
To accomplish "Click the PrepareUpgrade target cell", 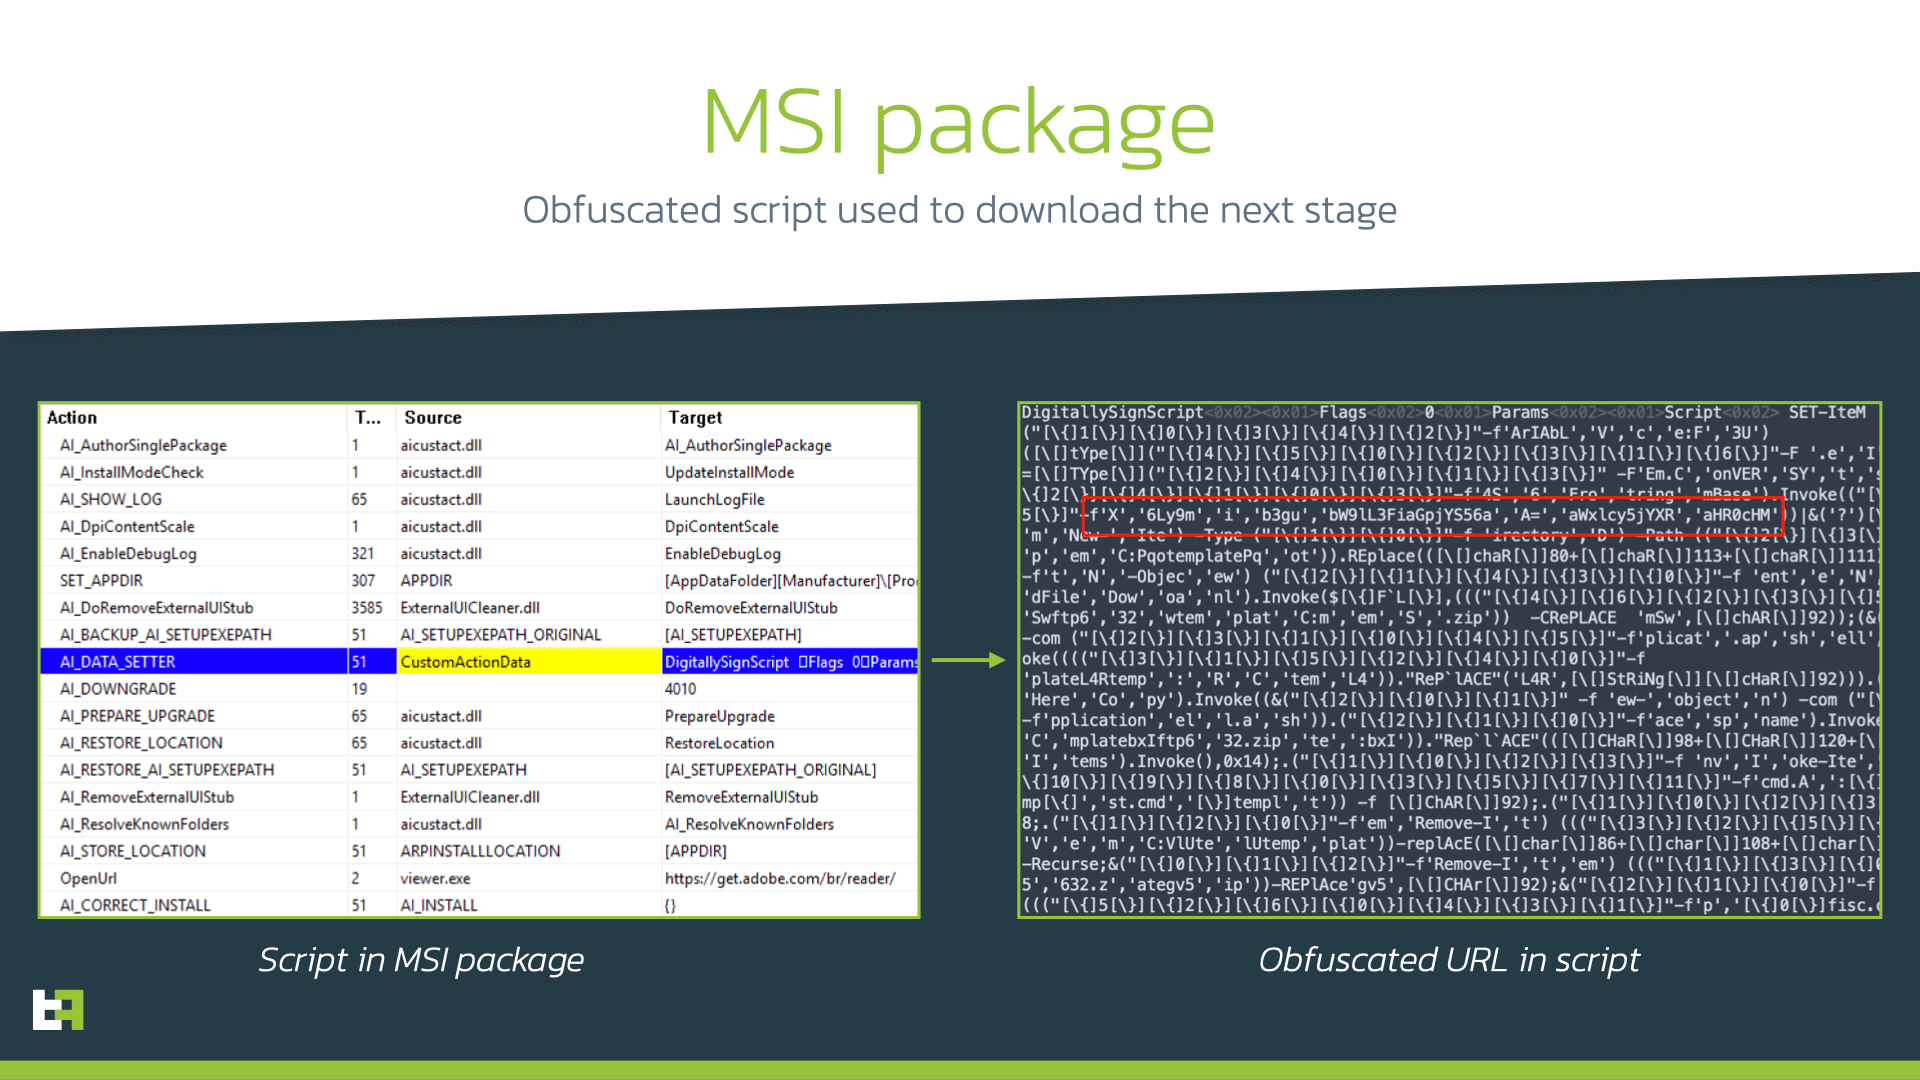I will pyautogui.click(x=720, y=716).
